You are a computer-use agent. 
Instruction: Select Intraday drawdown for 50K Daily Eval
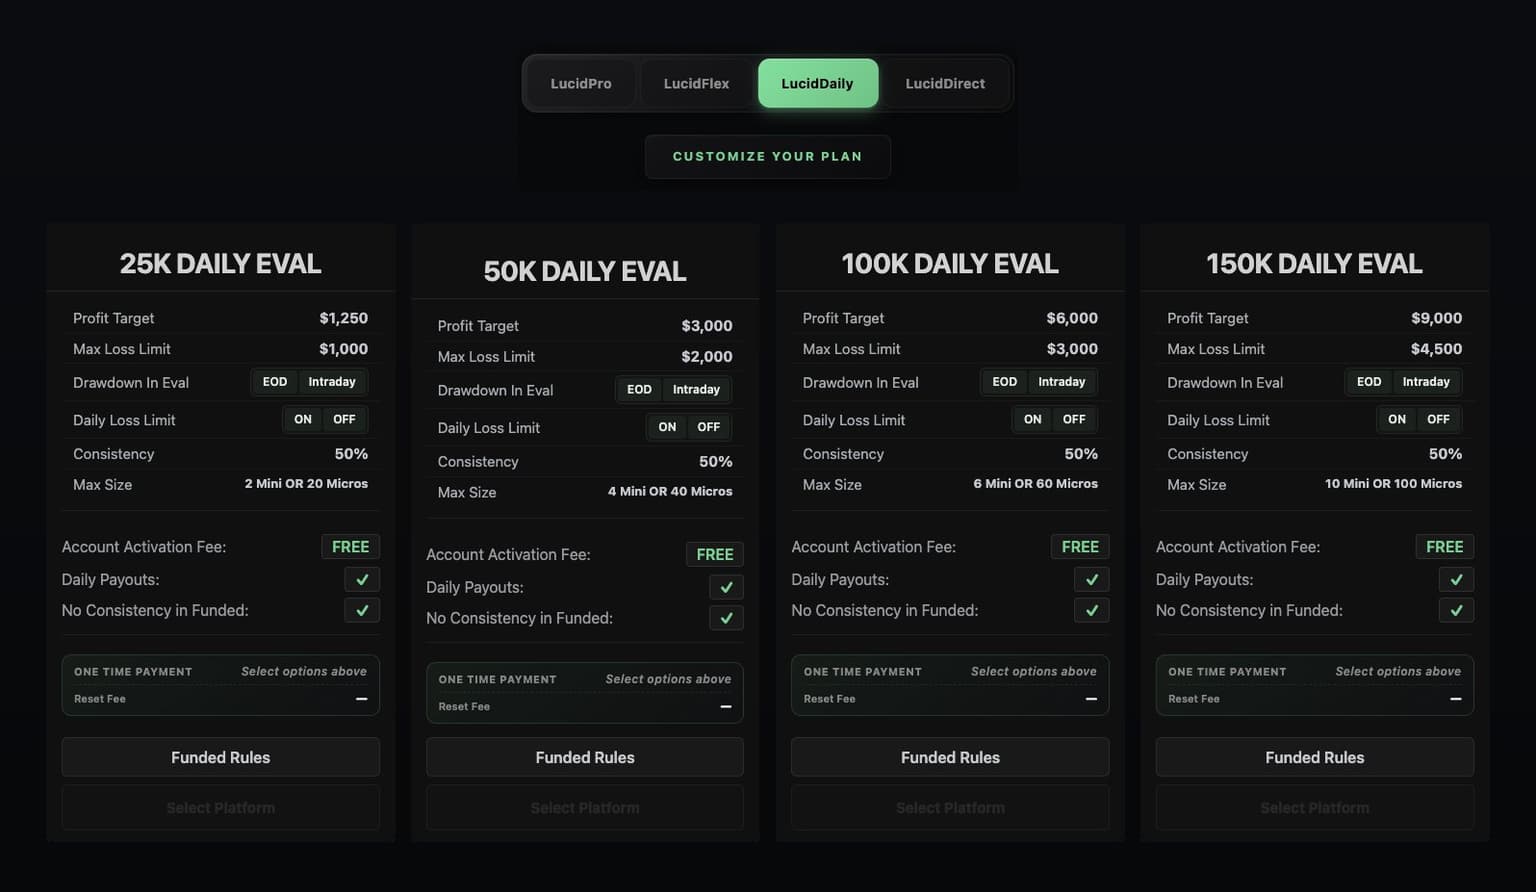pyautogui.click(x=696, y=389)
